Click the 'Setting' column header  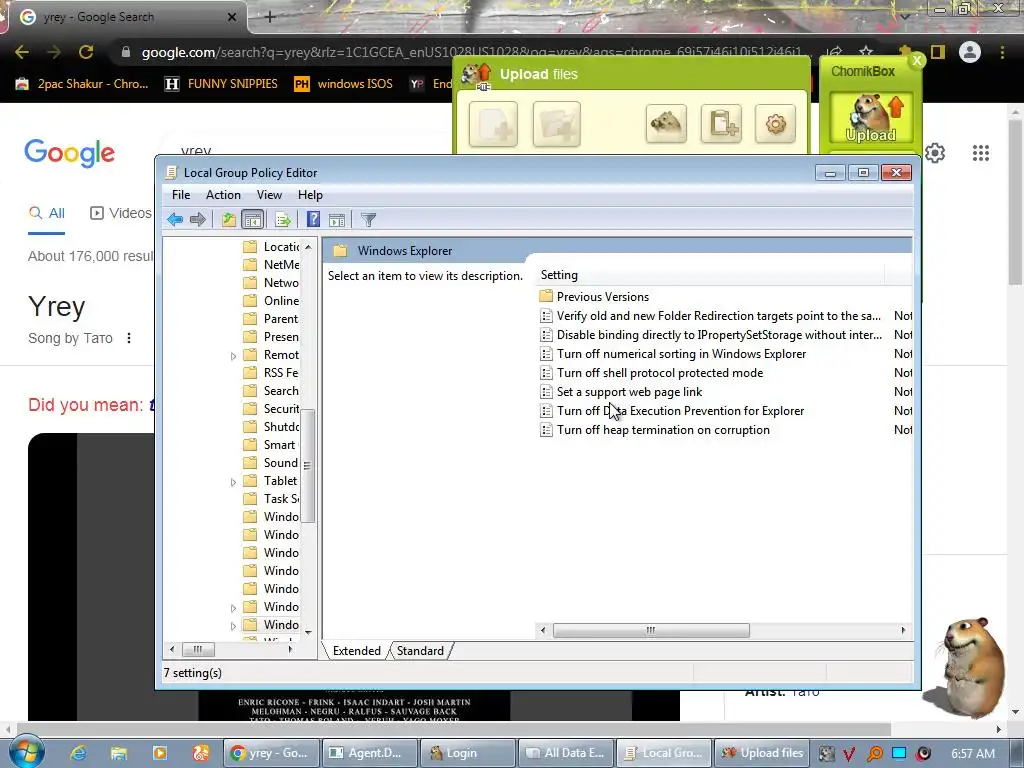click(711, 275)
